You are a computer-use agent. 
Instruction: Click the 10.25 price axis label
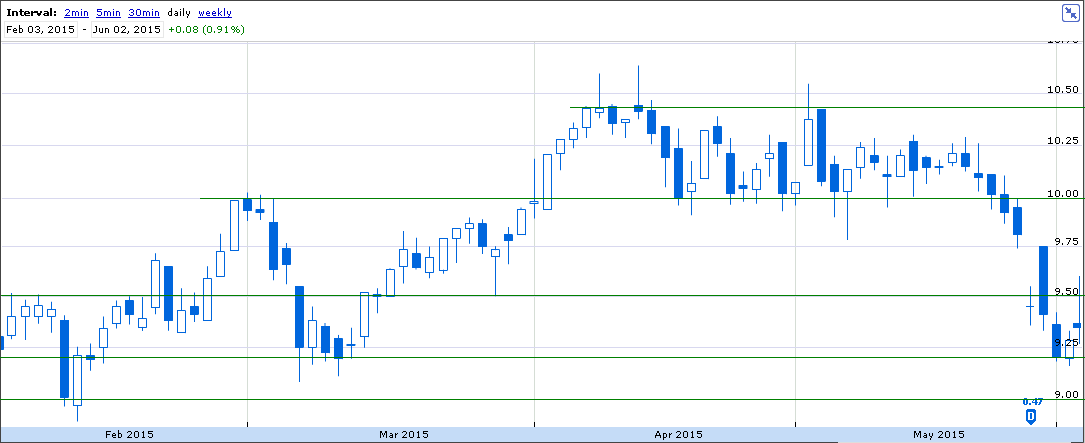1061,141
